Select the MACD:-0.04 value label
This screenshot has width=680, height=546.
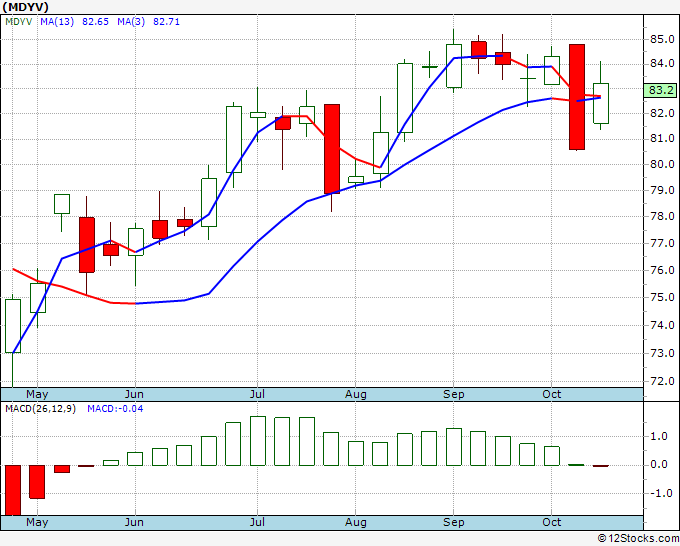[115, 409]
